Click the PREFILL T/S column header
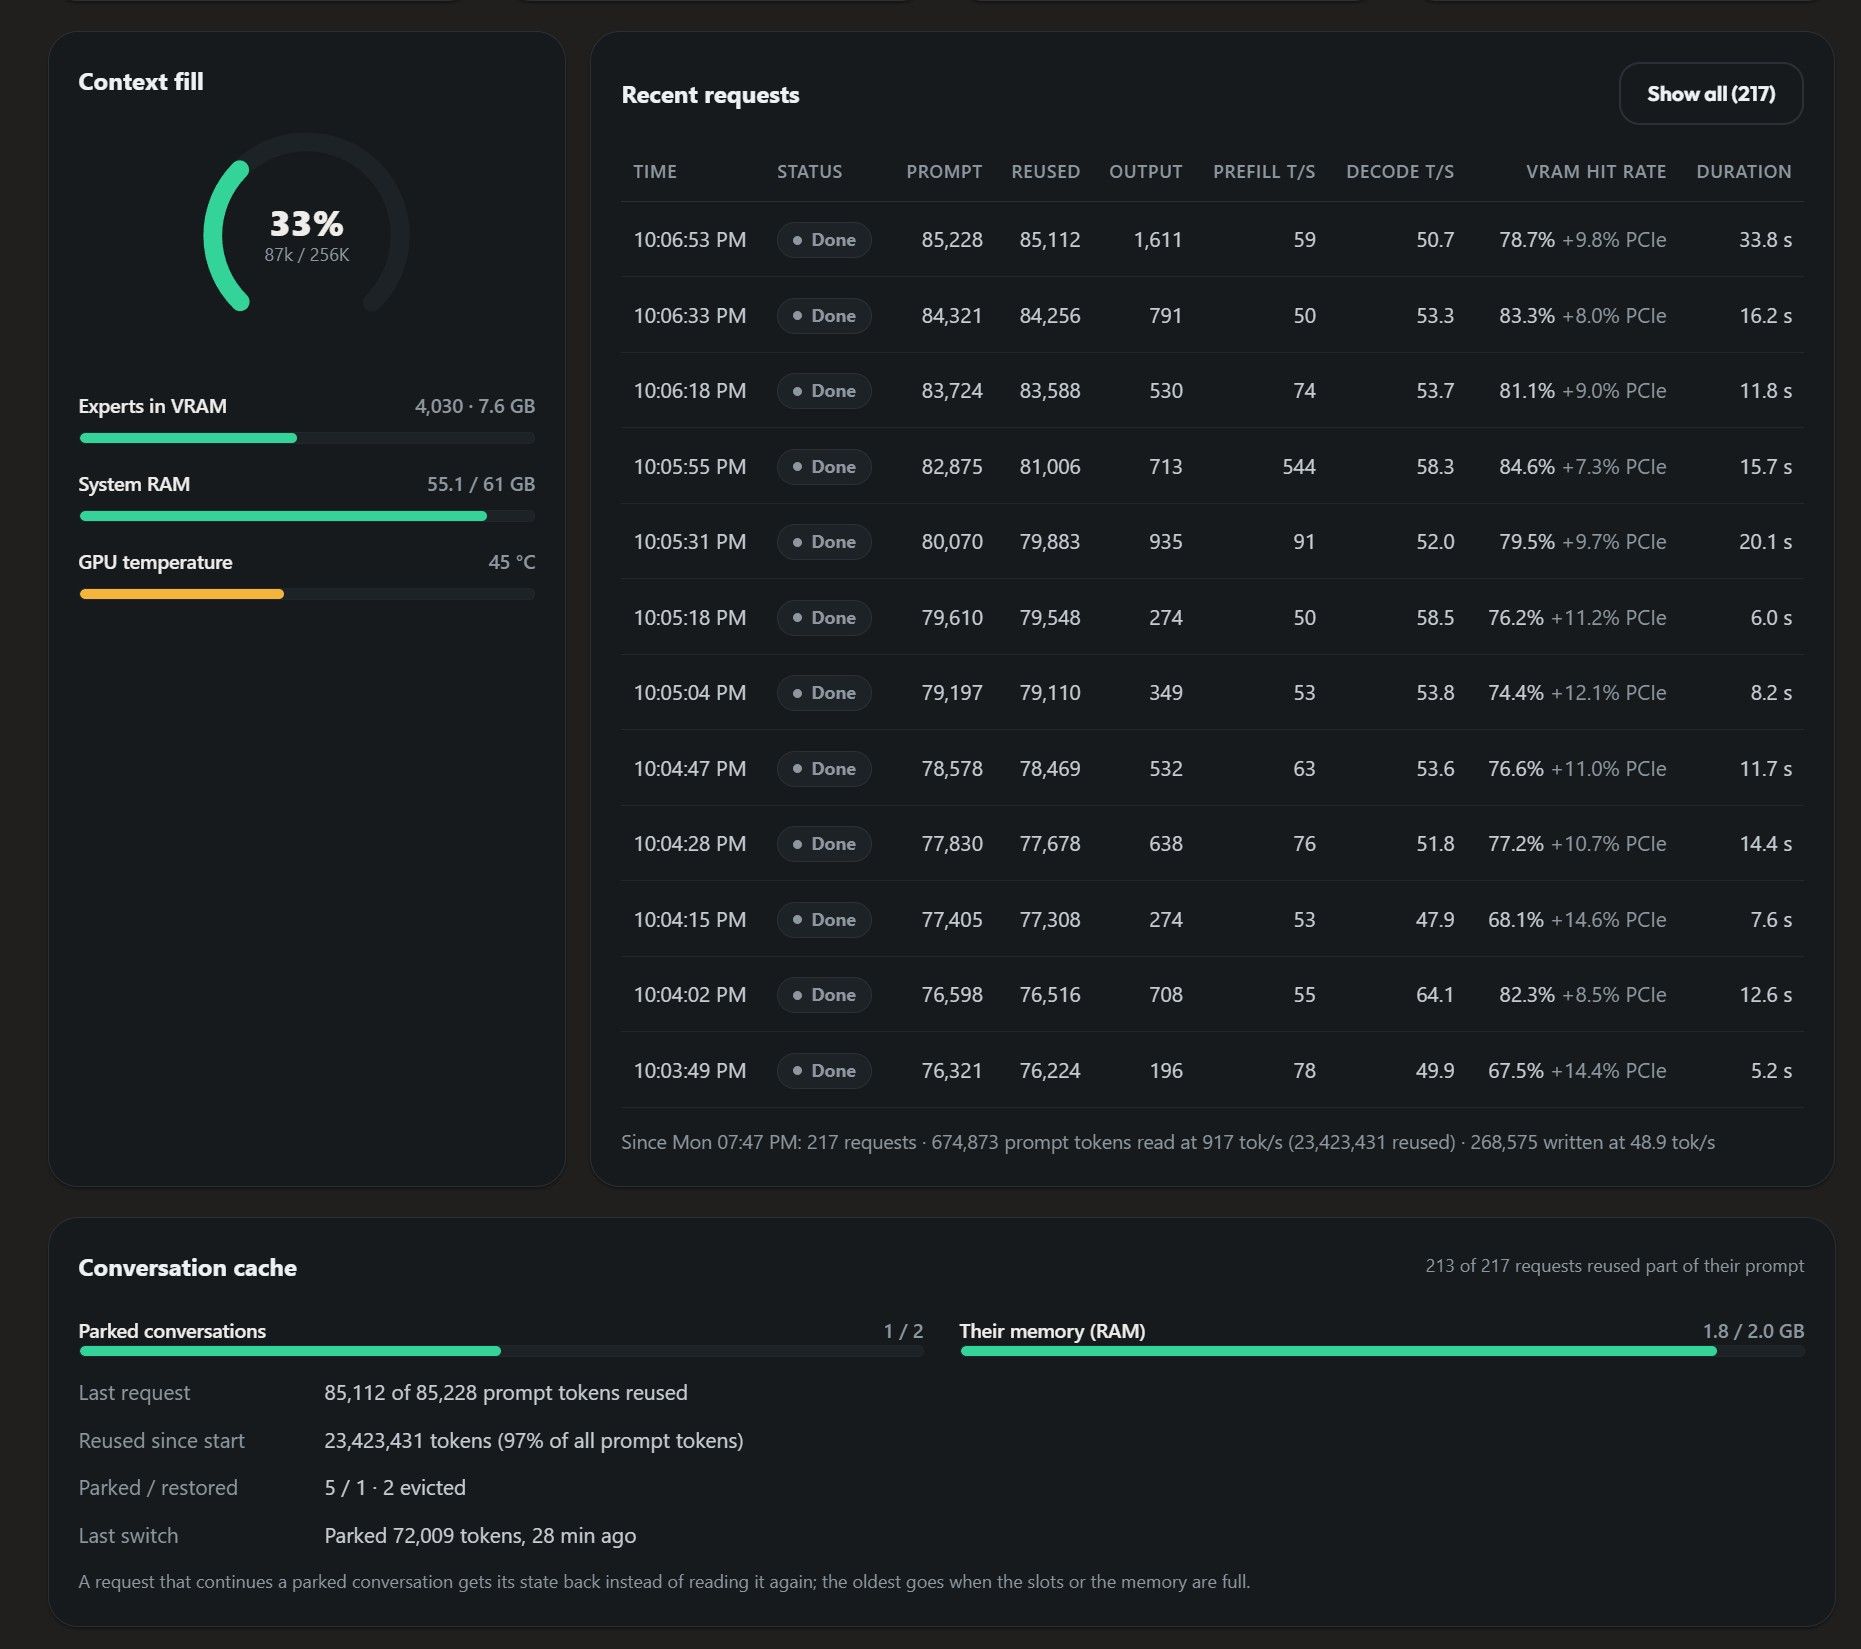This screenshot has height=1649, width=1861. 1264,172
